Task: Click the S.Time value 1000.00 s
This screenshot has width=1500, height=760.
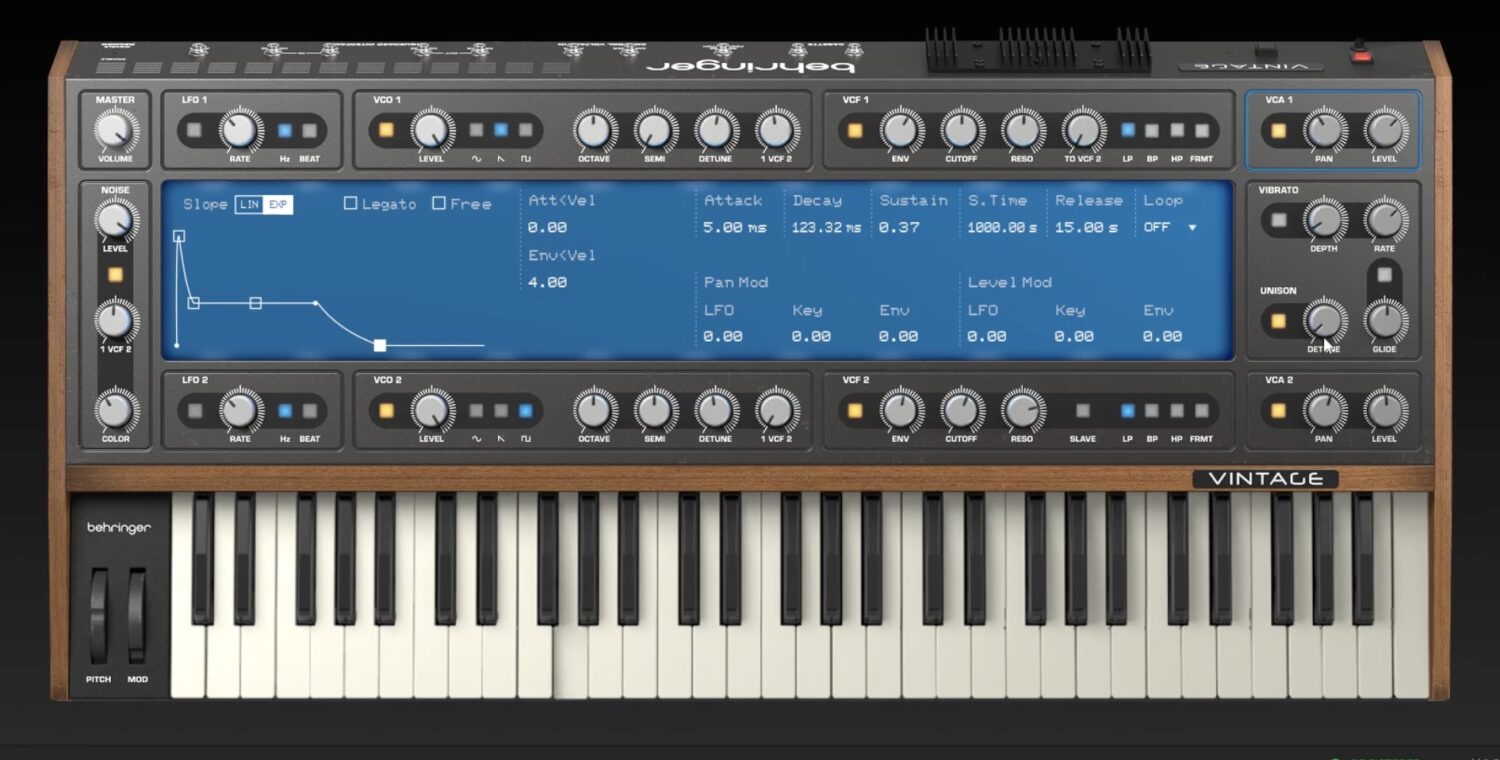Action: [1002, 227]
